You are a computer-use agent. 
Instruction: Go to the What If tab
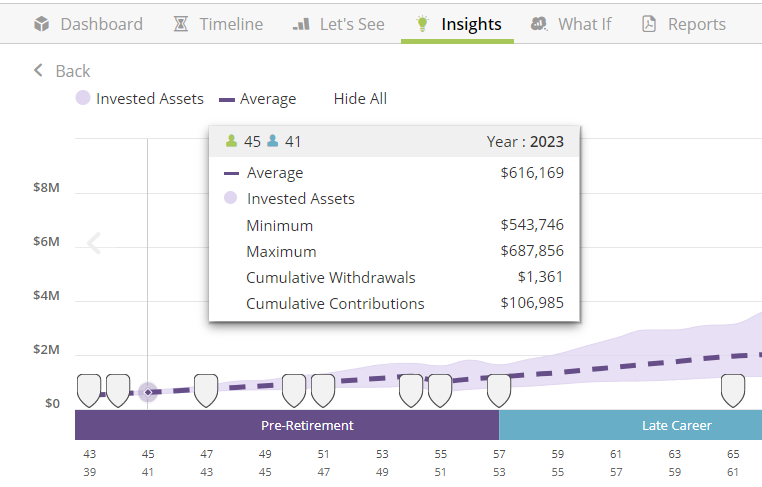pyautogui.click(x=584, y=24)
